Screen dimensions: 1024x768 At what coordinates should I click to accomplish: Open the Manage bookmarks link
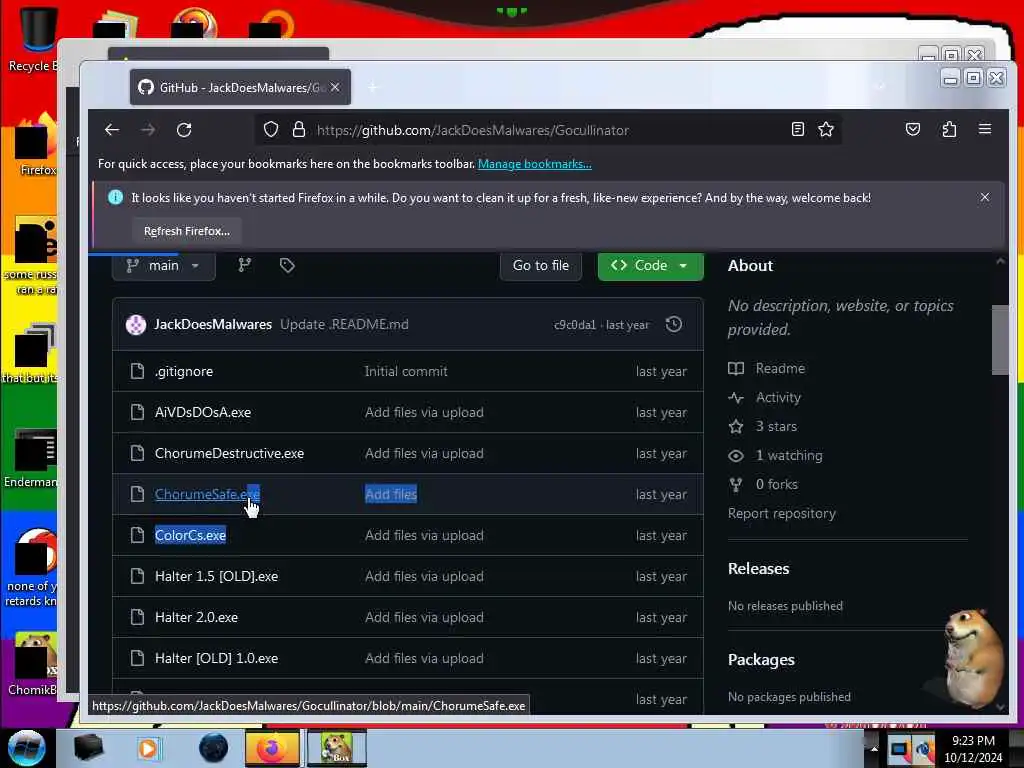pyautogui.click(x=535, y=164)
